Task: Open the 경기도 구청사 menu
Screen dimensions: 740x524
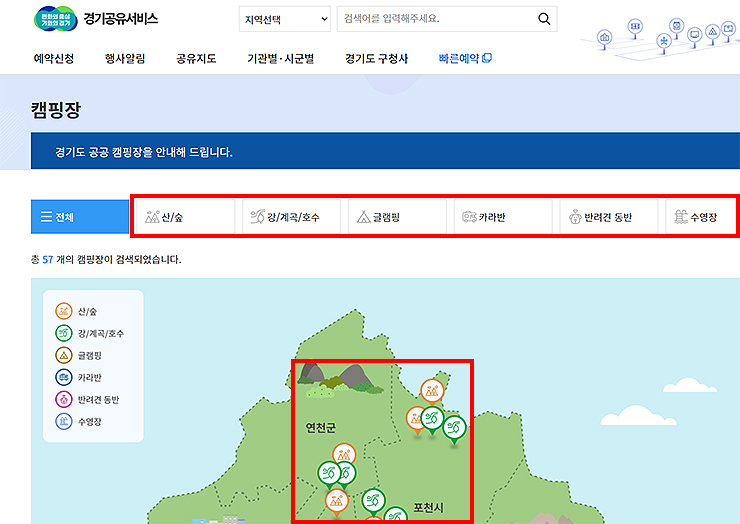Action: pos(376,59)
